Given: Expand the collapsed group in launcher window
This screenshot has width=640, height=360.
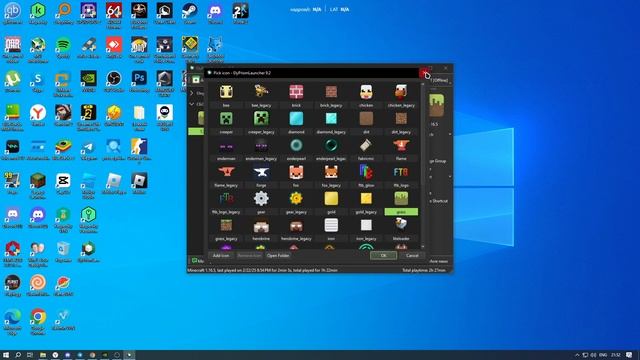Looking at the screenshot, I should [192, 93].
